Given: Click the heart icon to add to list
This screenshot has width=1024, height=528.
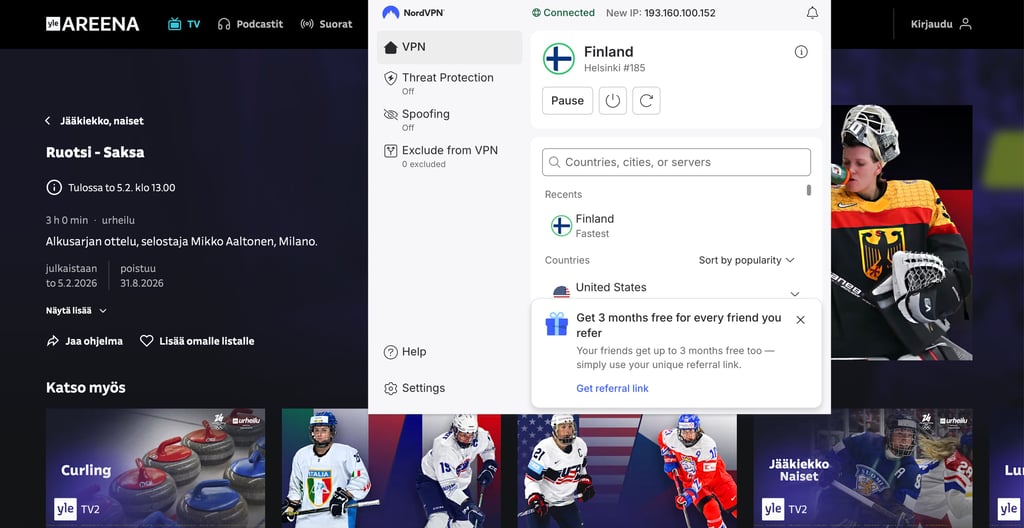Looking at the screenshot, I should click(x=146, y=341).
